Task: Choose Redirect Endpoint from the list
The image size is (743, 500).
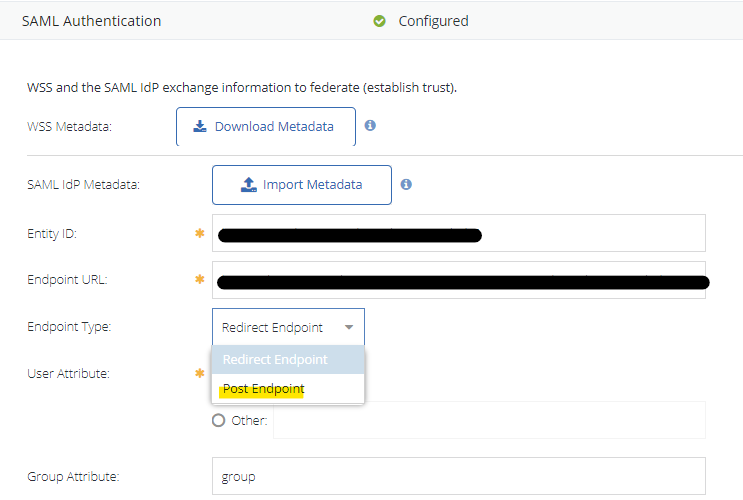Action: click(275, 360)
